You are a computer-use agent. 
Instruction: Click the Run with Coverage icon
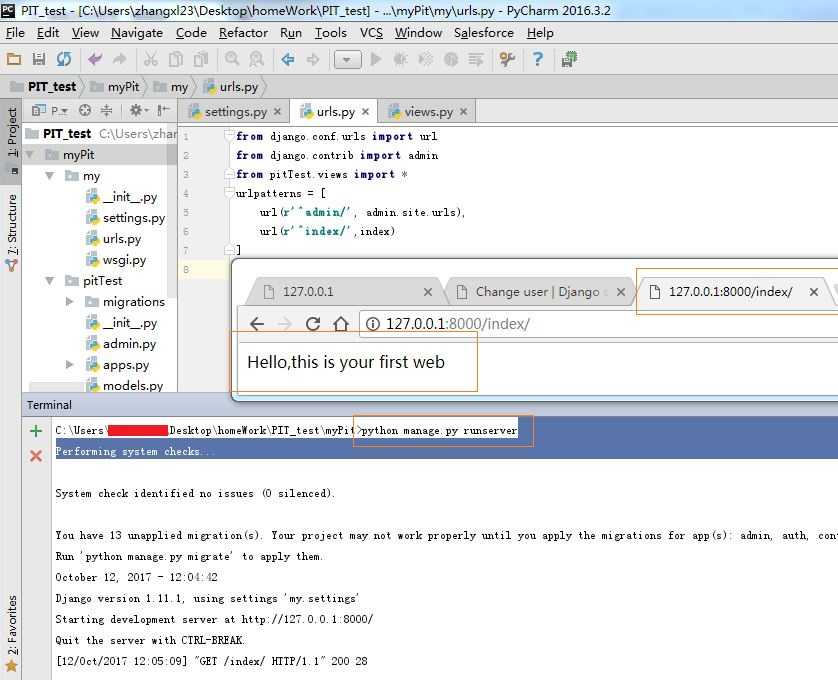426,59
